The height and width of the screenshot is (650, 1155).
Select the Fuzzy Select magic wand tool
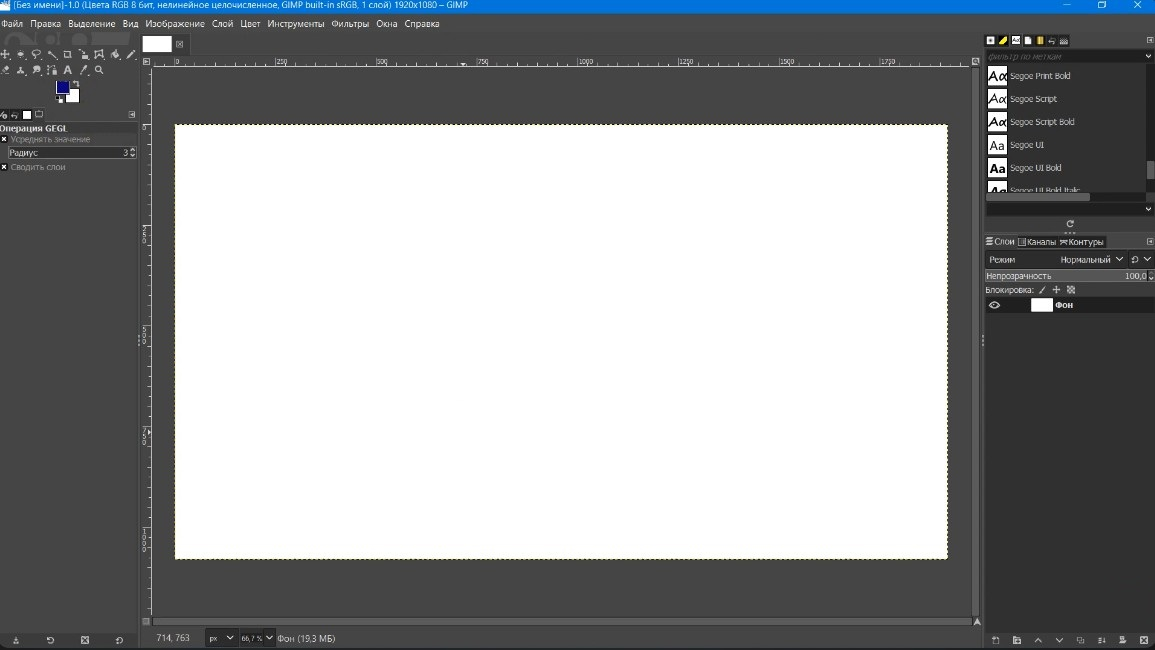tap(52, 55)
